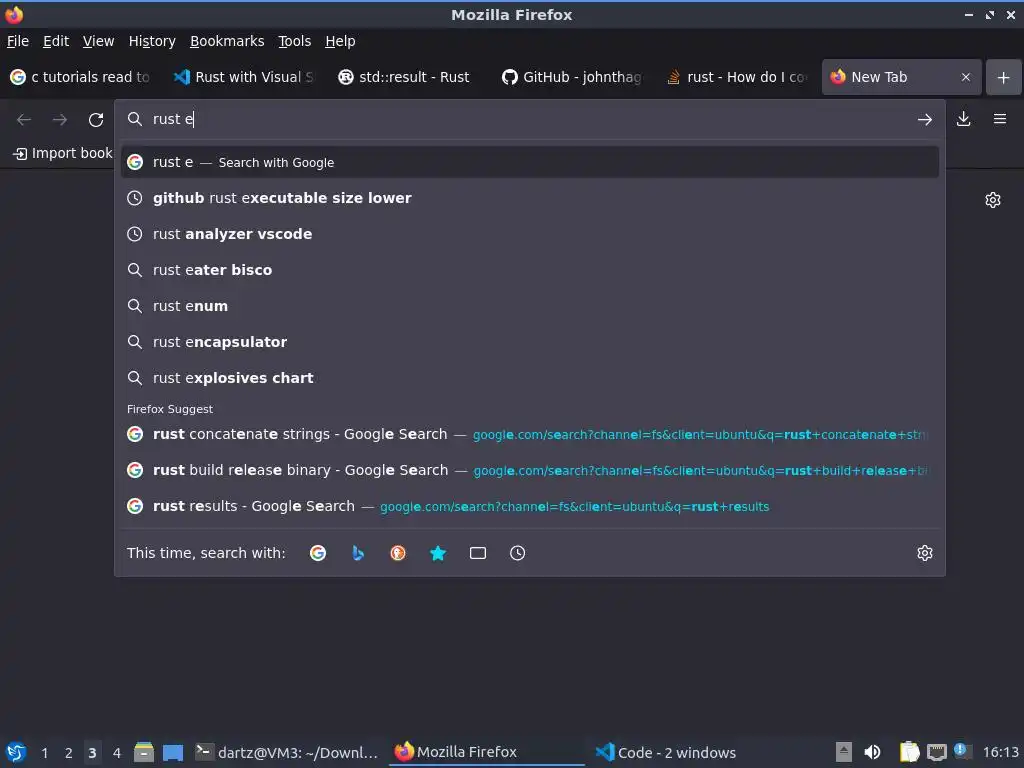Open 'rust results - Google Search' result

click(530, 506)
